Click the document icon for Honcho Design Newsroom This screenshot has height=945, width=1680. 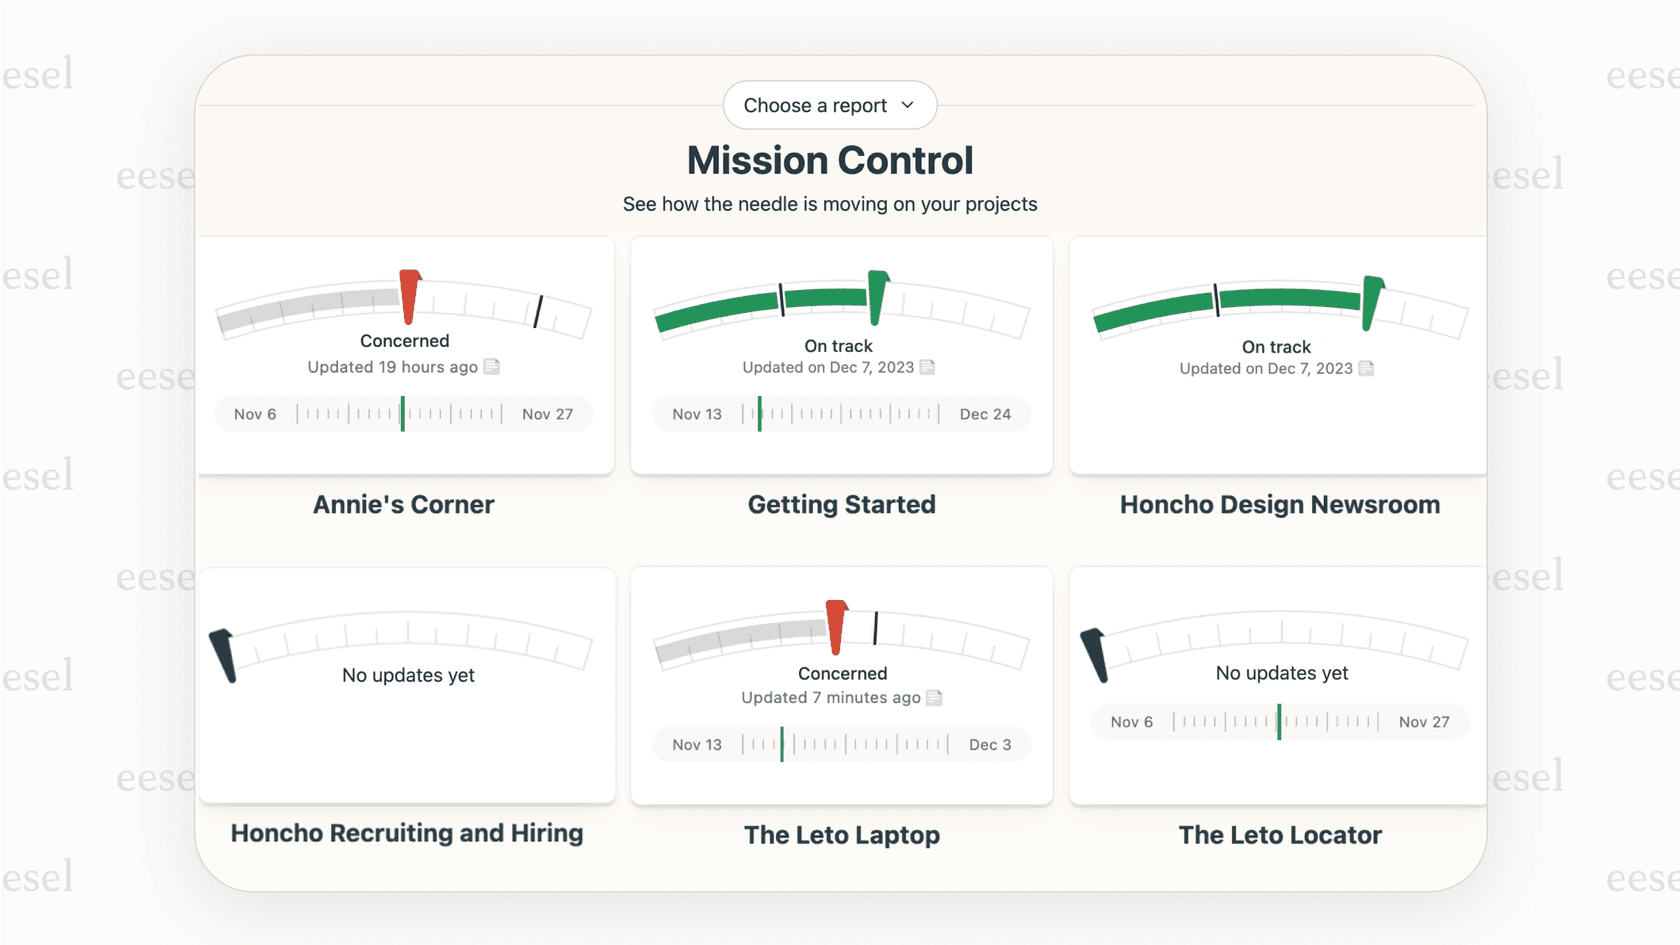click(1365, 368)
